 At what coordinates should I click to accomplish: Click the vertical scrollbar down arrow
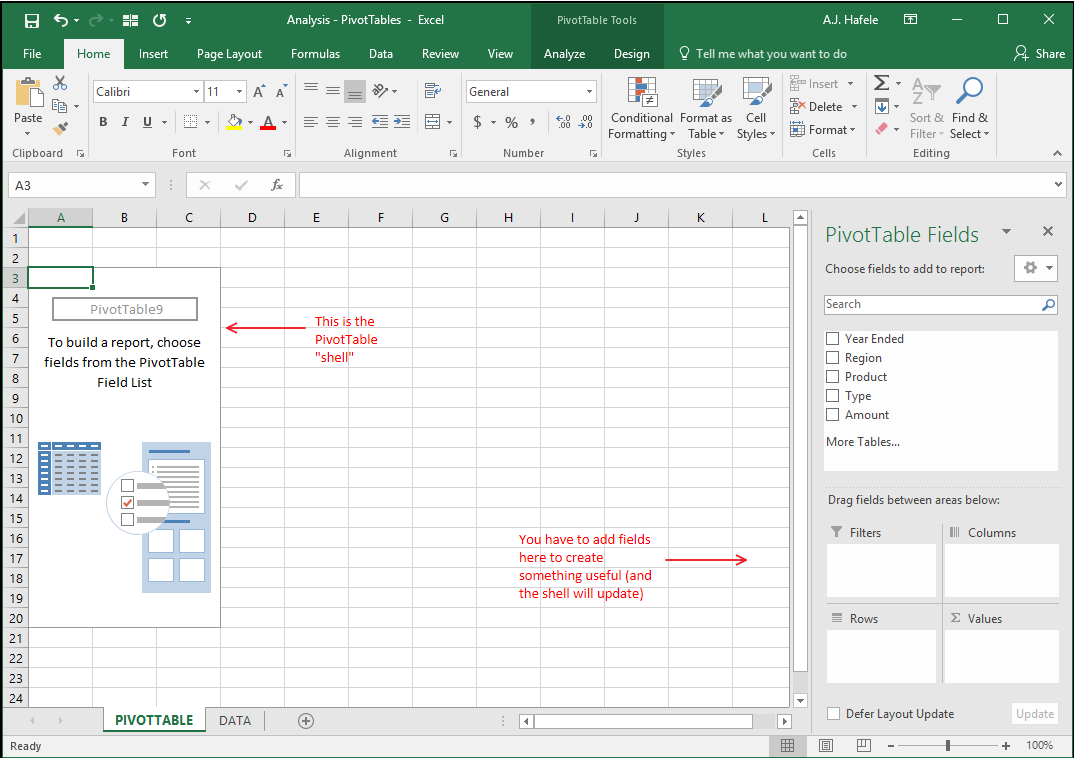coord(800,700)
